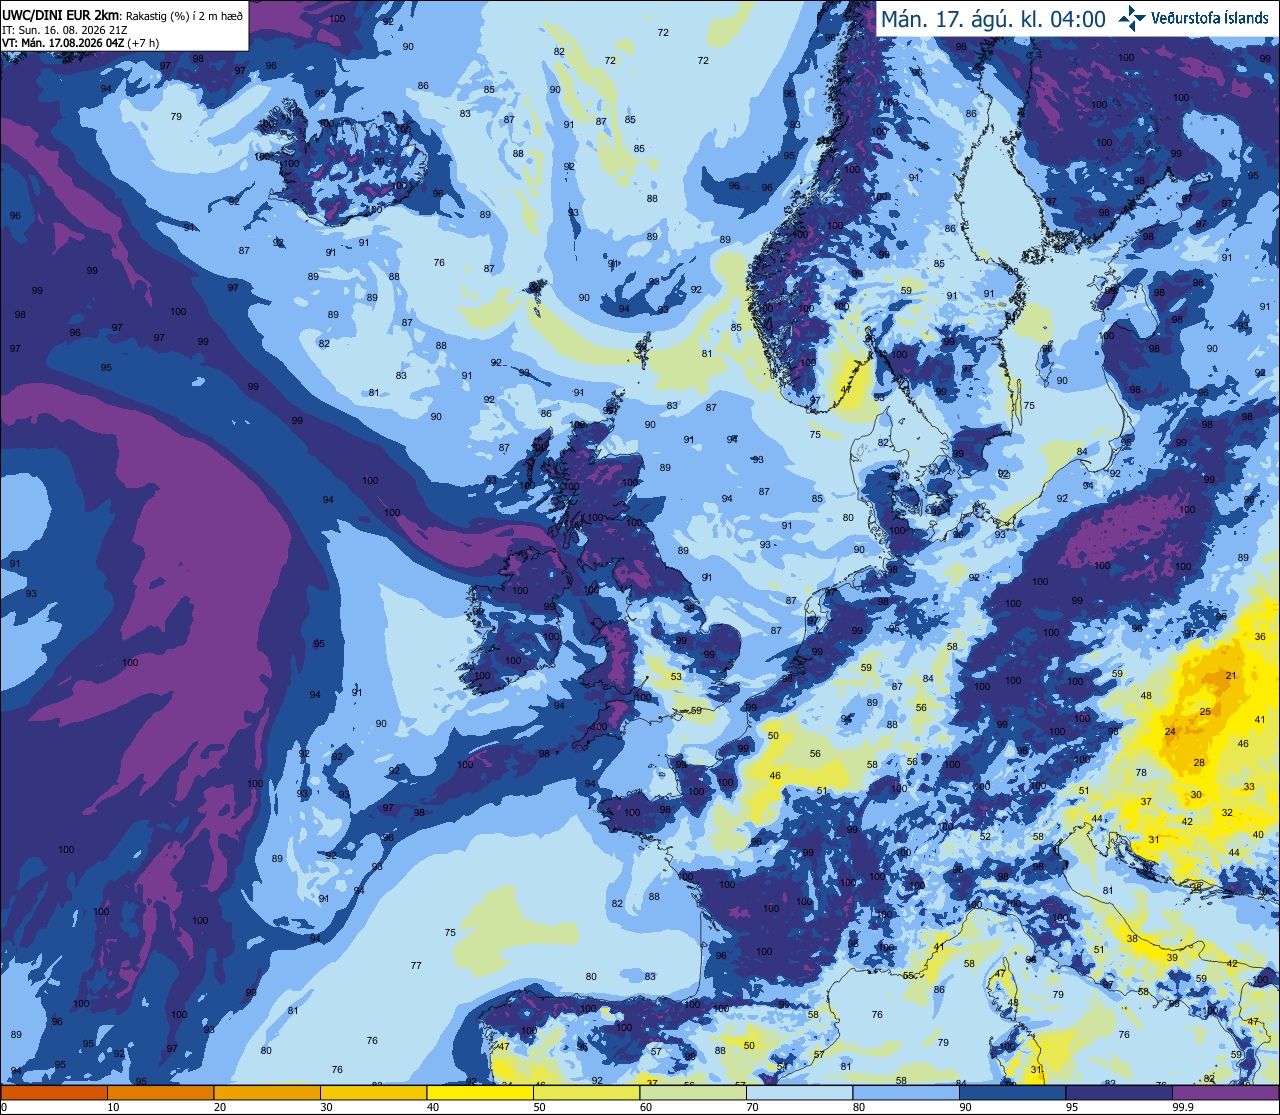This screenshot has width=1280, height=1115.
Task: Pick the dark red 0–10 legend swatch
Action: (x=53, y=1092)
